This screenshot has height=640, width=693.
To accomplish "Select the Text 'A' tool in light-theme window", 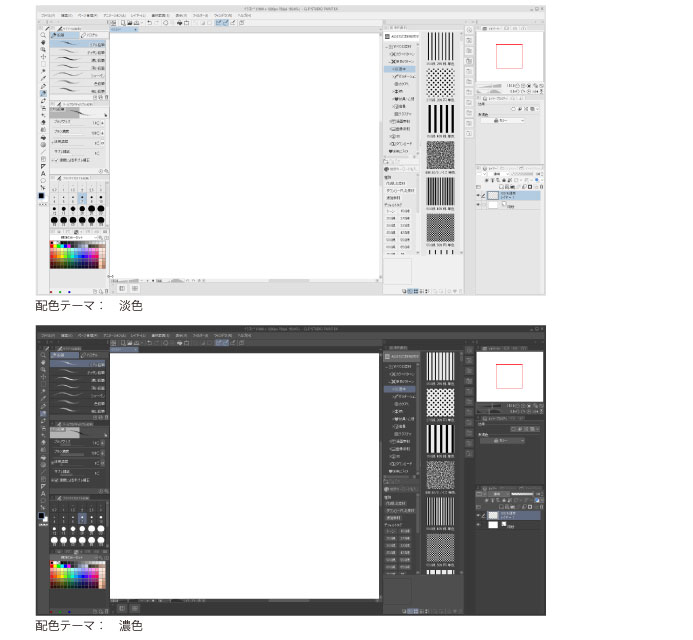I will coord(43,174).
